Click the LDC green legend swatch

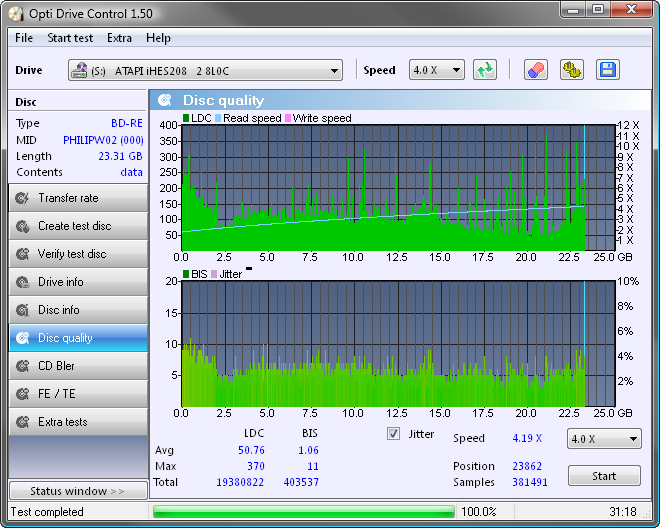click(186, 118)
